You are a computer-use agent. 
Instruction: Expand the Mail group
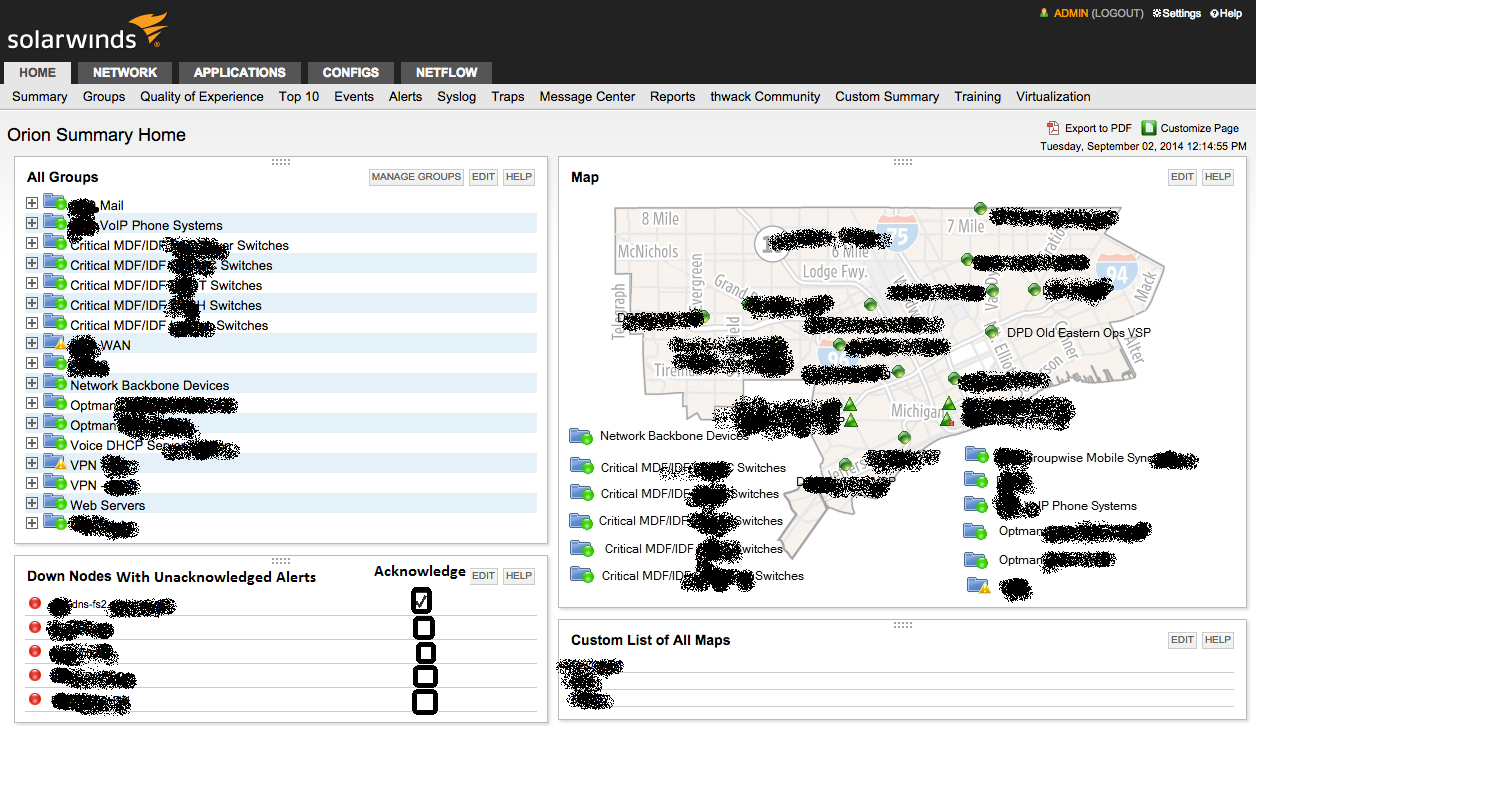click(x=32, y=204)
